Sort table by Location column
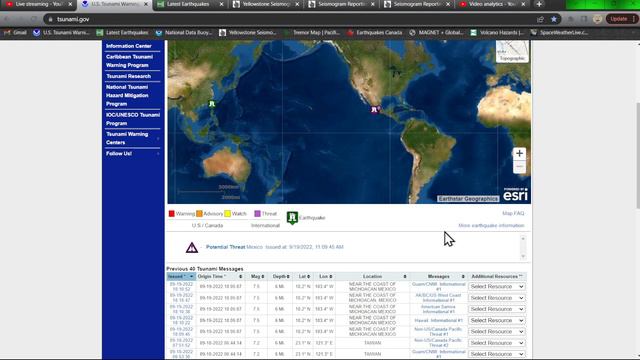Image resolution: width=640 pixels, height=360 pixels. click(372, 276)
